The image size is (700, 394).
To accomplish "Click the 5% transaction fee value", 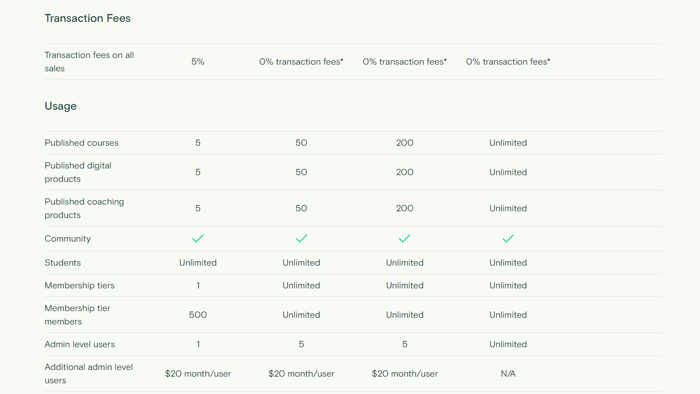I will [x=198, y=62].
